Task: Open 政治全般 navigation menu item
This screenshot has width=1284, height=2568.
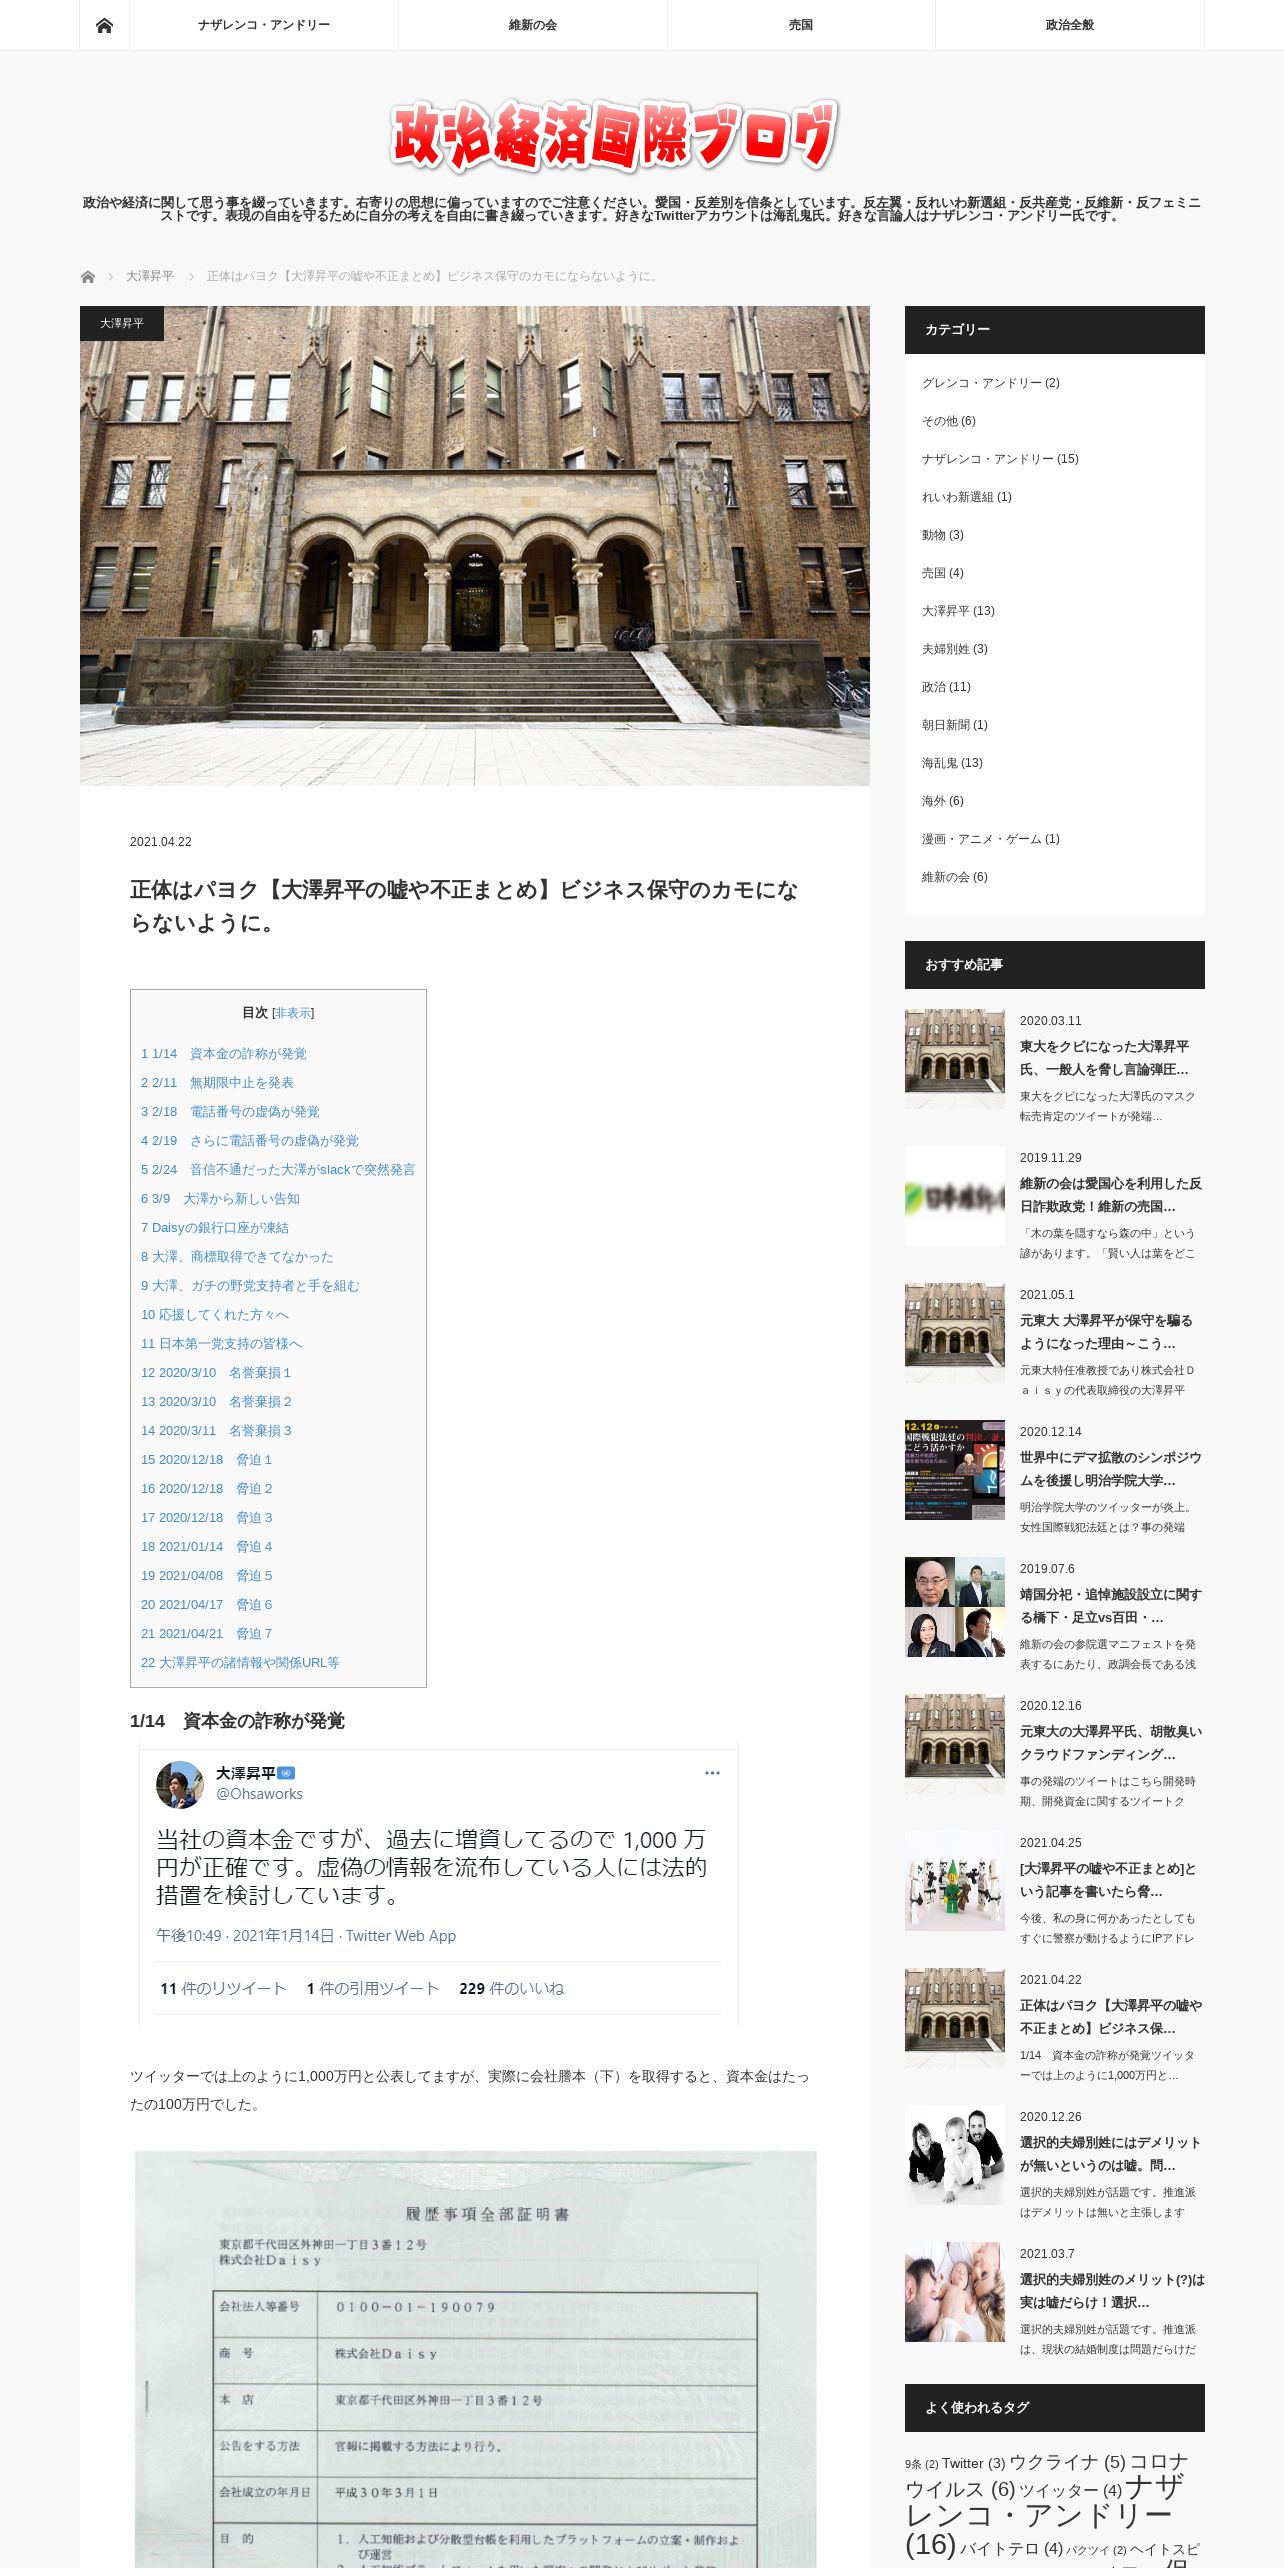Action: (1070, 25)
